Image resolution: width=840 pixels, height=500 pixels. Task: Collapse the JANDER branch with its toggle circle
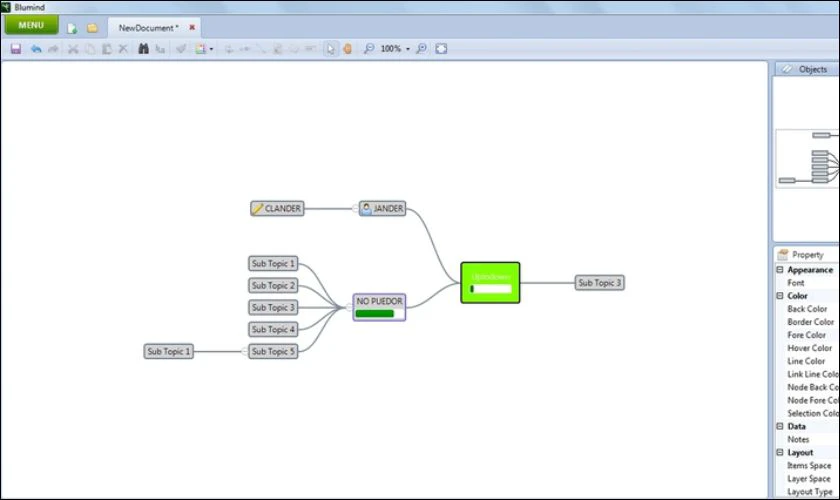pyautogui.click(x=355, y=208)
